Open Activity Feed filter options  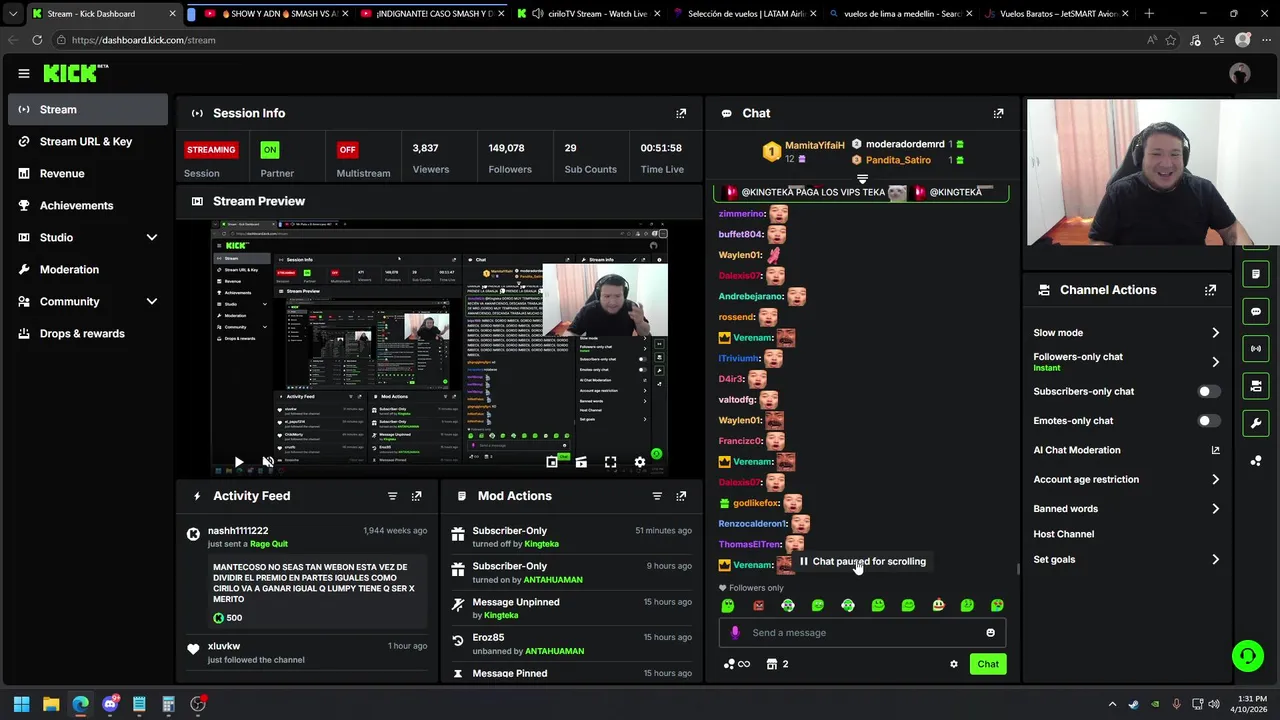pyautogui.click(x=392, y=496)
